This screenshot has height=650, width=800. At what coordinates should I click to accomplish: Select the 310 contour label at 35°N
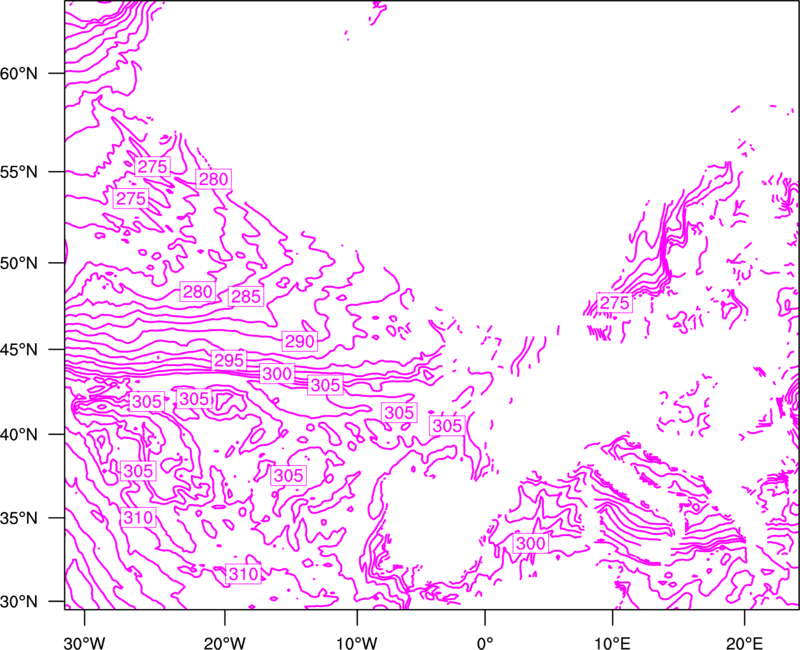[138, 518]
